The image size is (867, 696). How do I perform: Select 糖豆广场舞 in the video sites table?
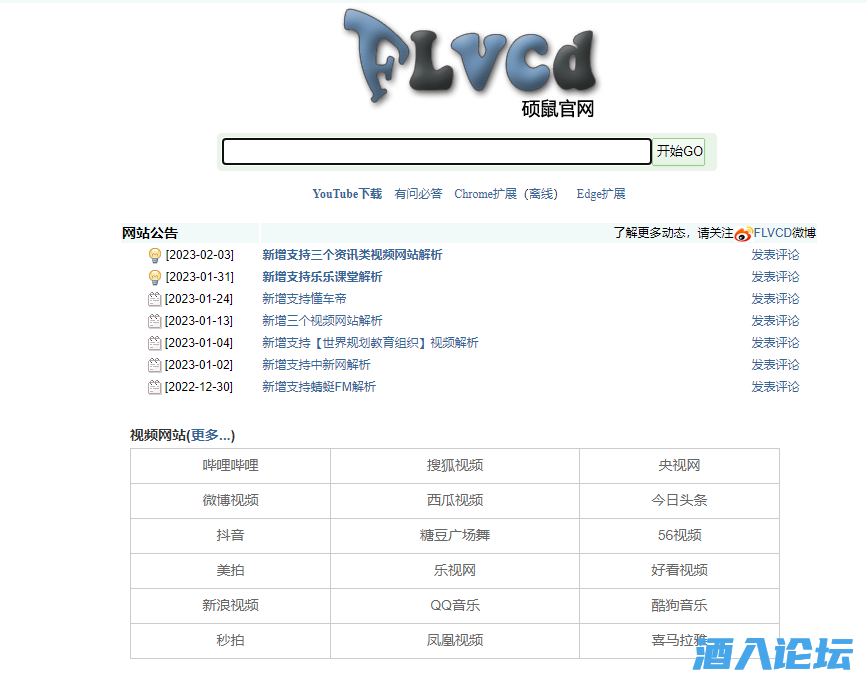click(455, 536)
